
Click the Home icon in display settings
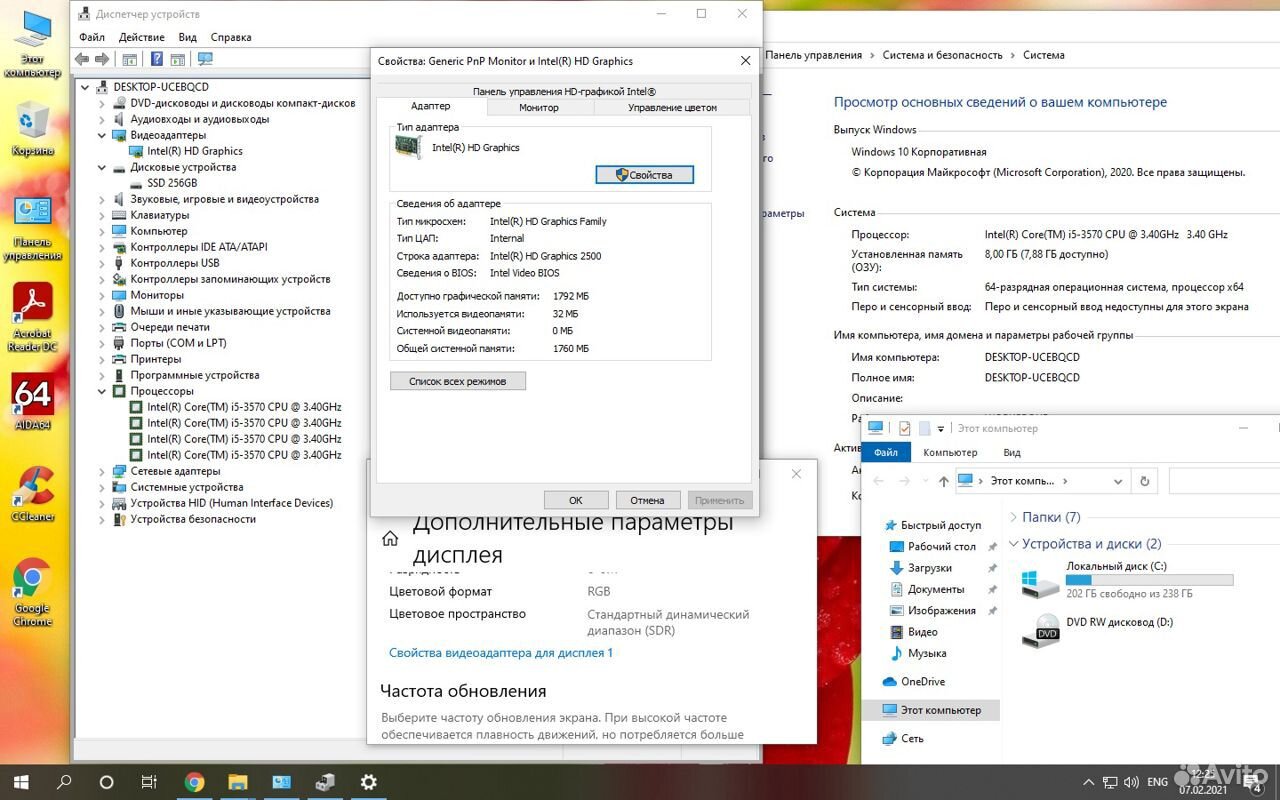[390, 538]
